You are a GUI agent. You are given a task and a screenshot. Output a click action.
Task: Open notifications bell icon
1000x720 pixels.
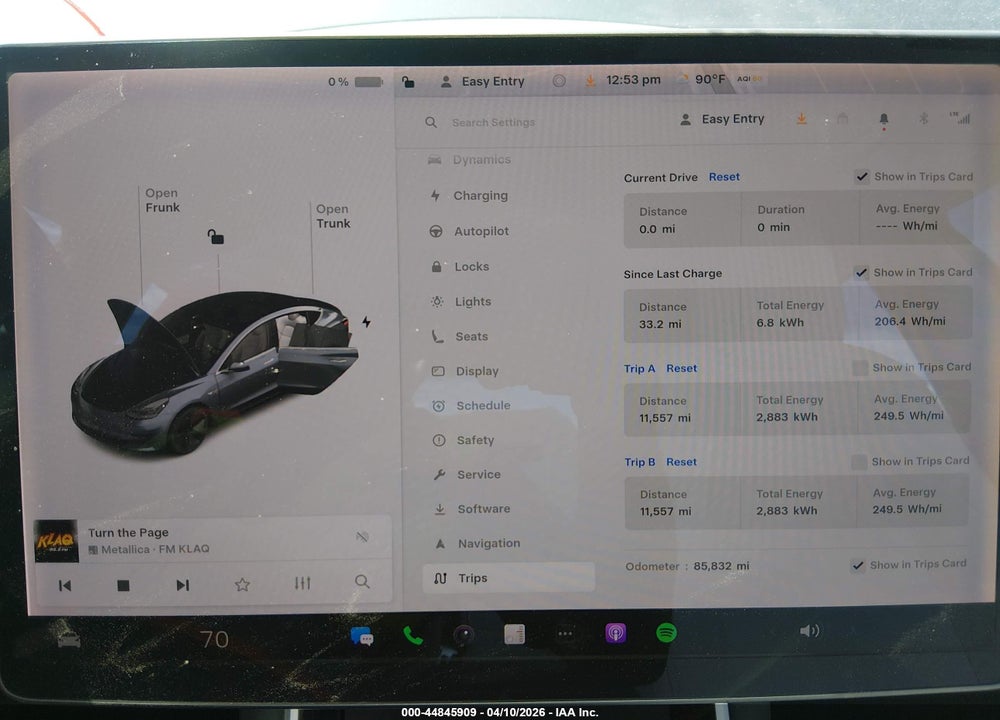point(883,119)
